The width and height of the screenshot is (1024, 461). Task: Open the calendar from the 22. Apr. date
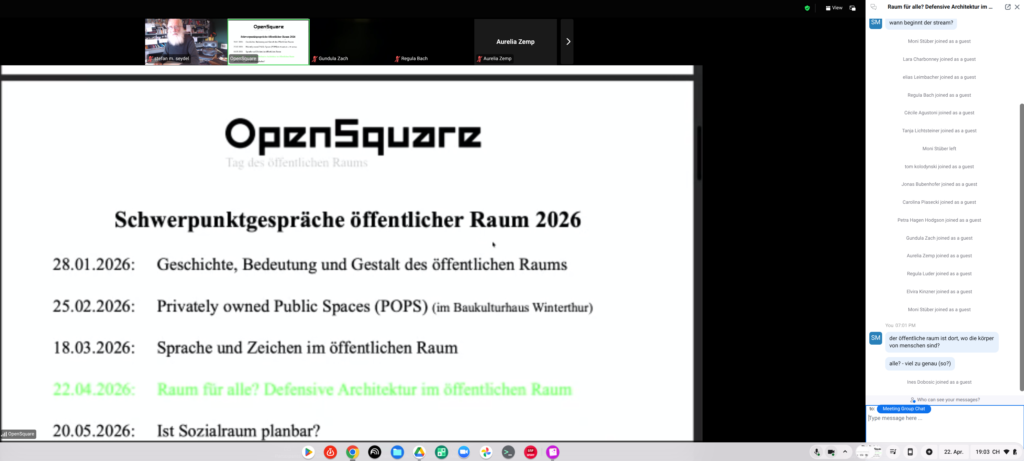coord(954,452)
